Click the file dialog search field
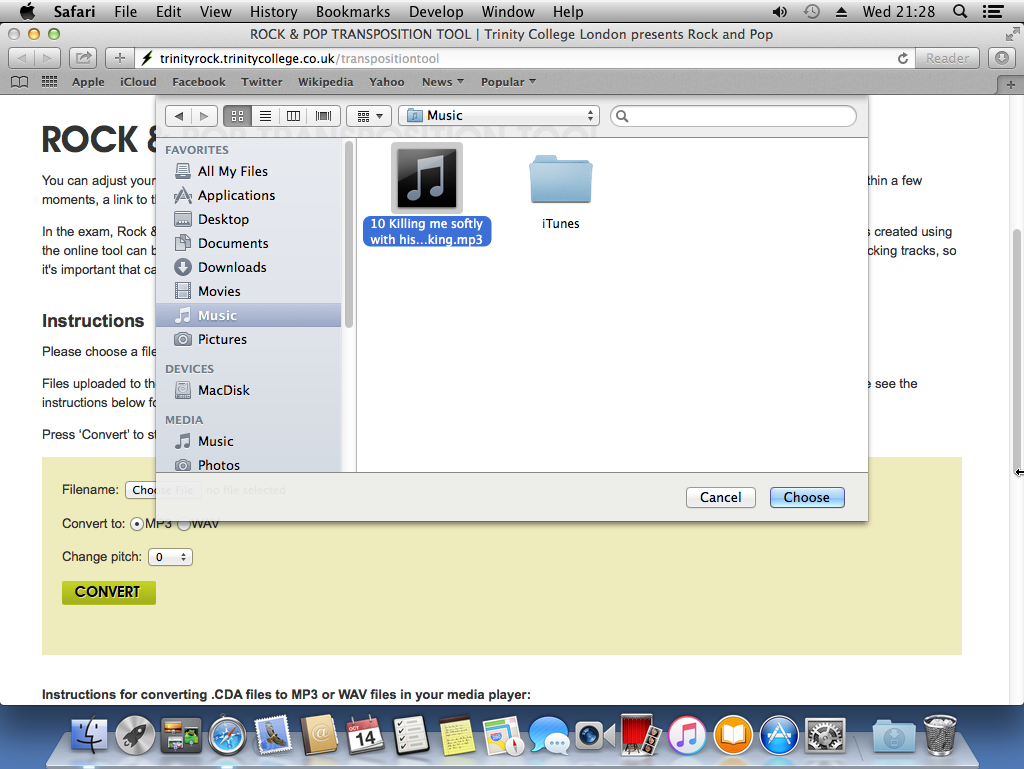Image resolution: width=1024 pixels, height=769 pixels. point(733,116)
